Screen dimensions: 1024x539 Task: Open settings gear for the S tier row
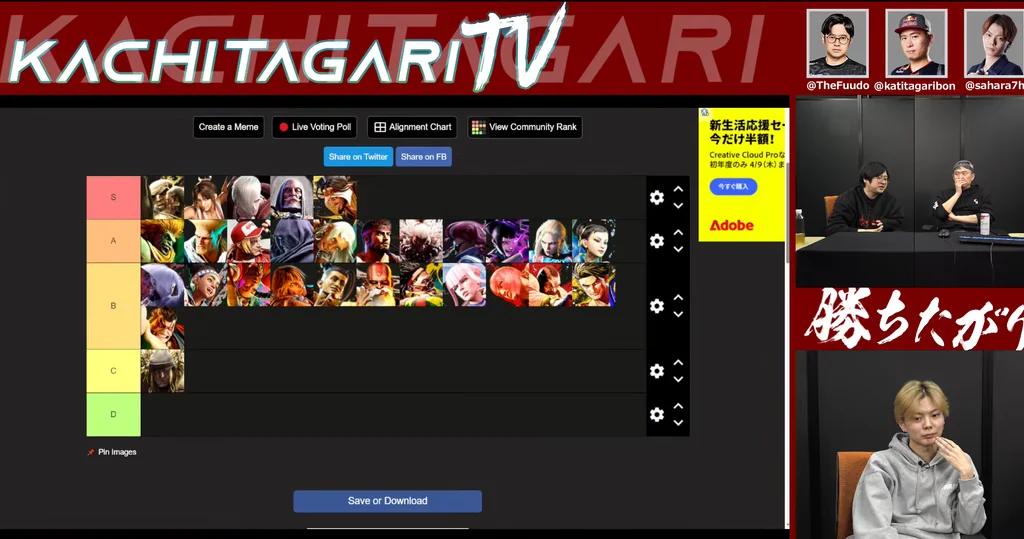(x=657, y=197)
